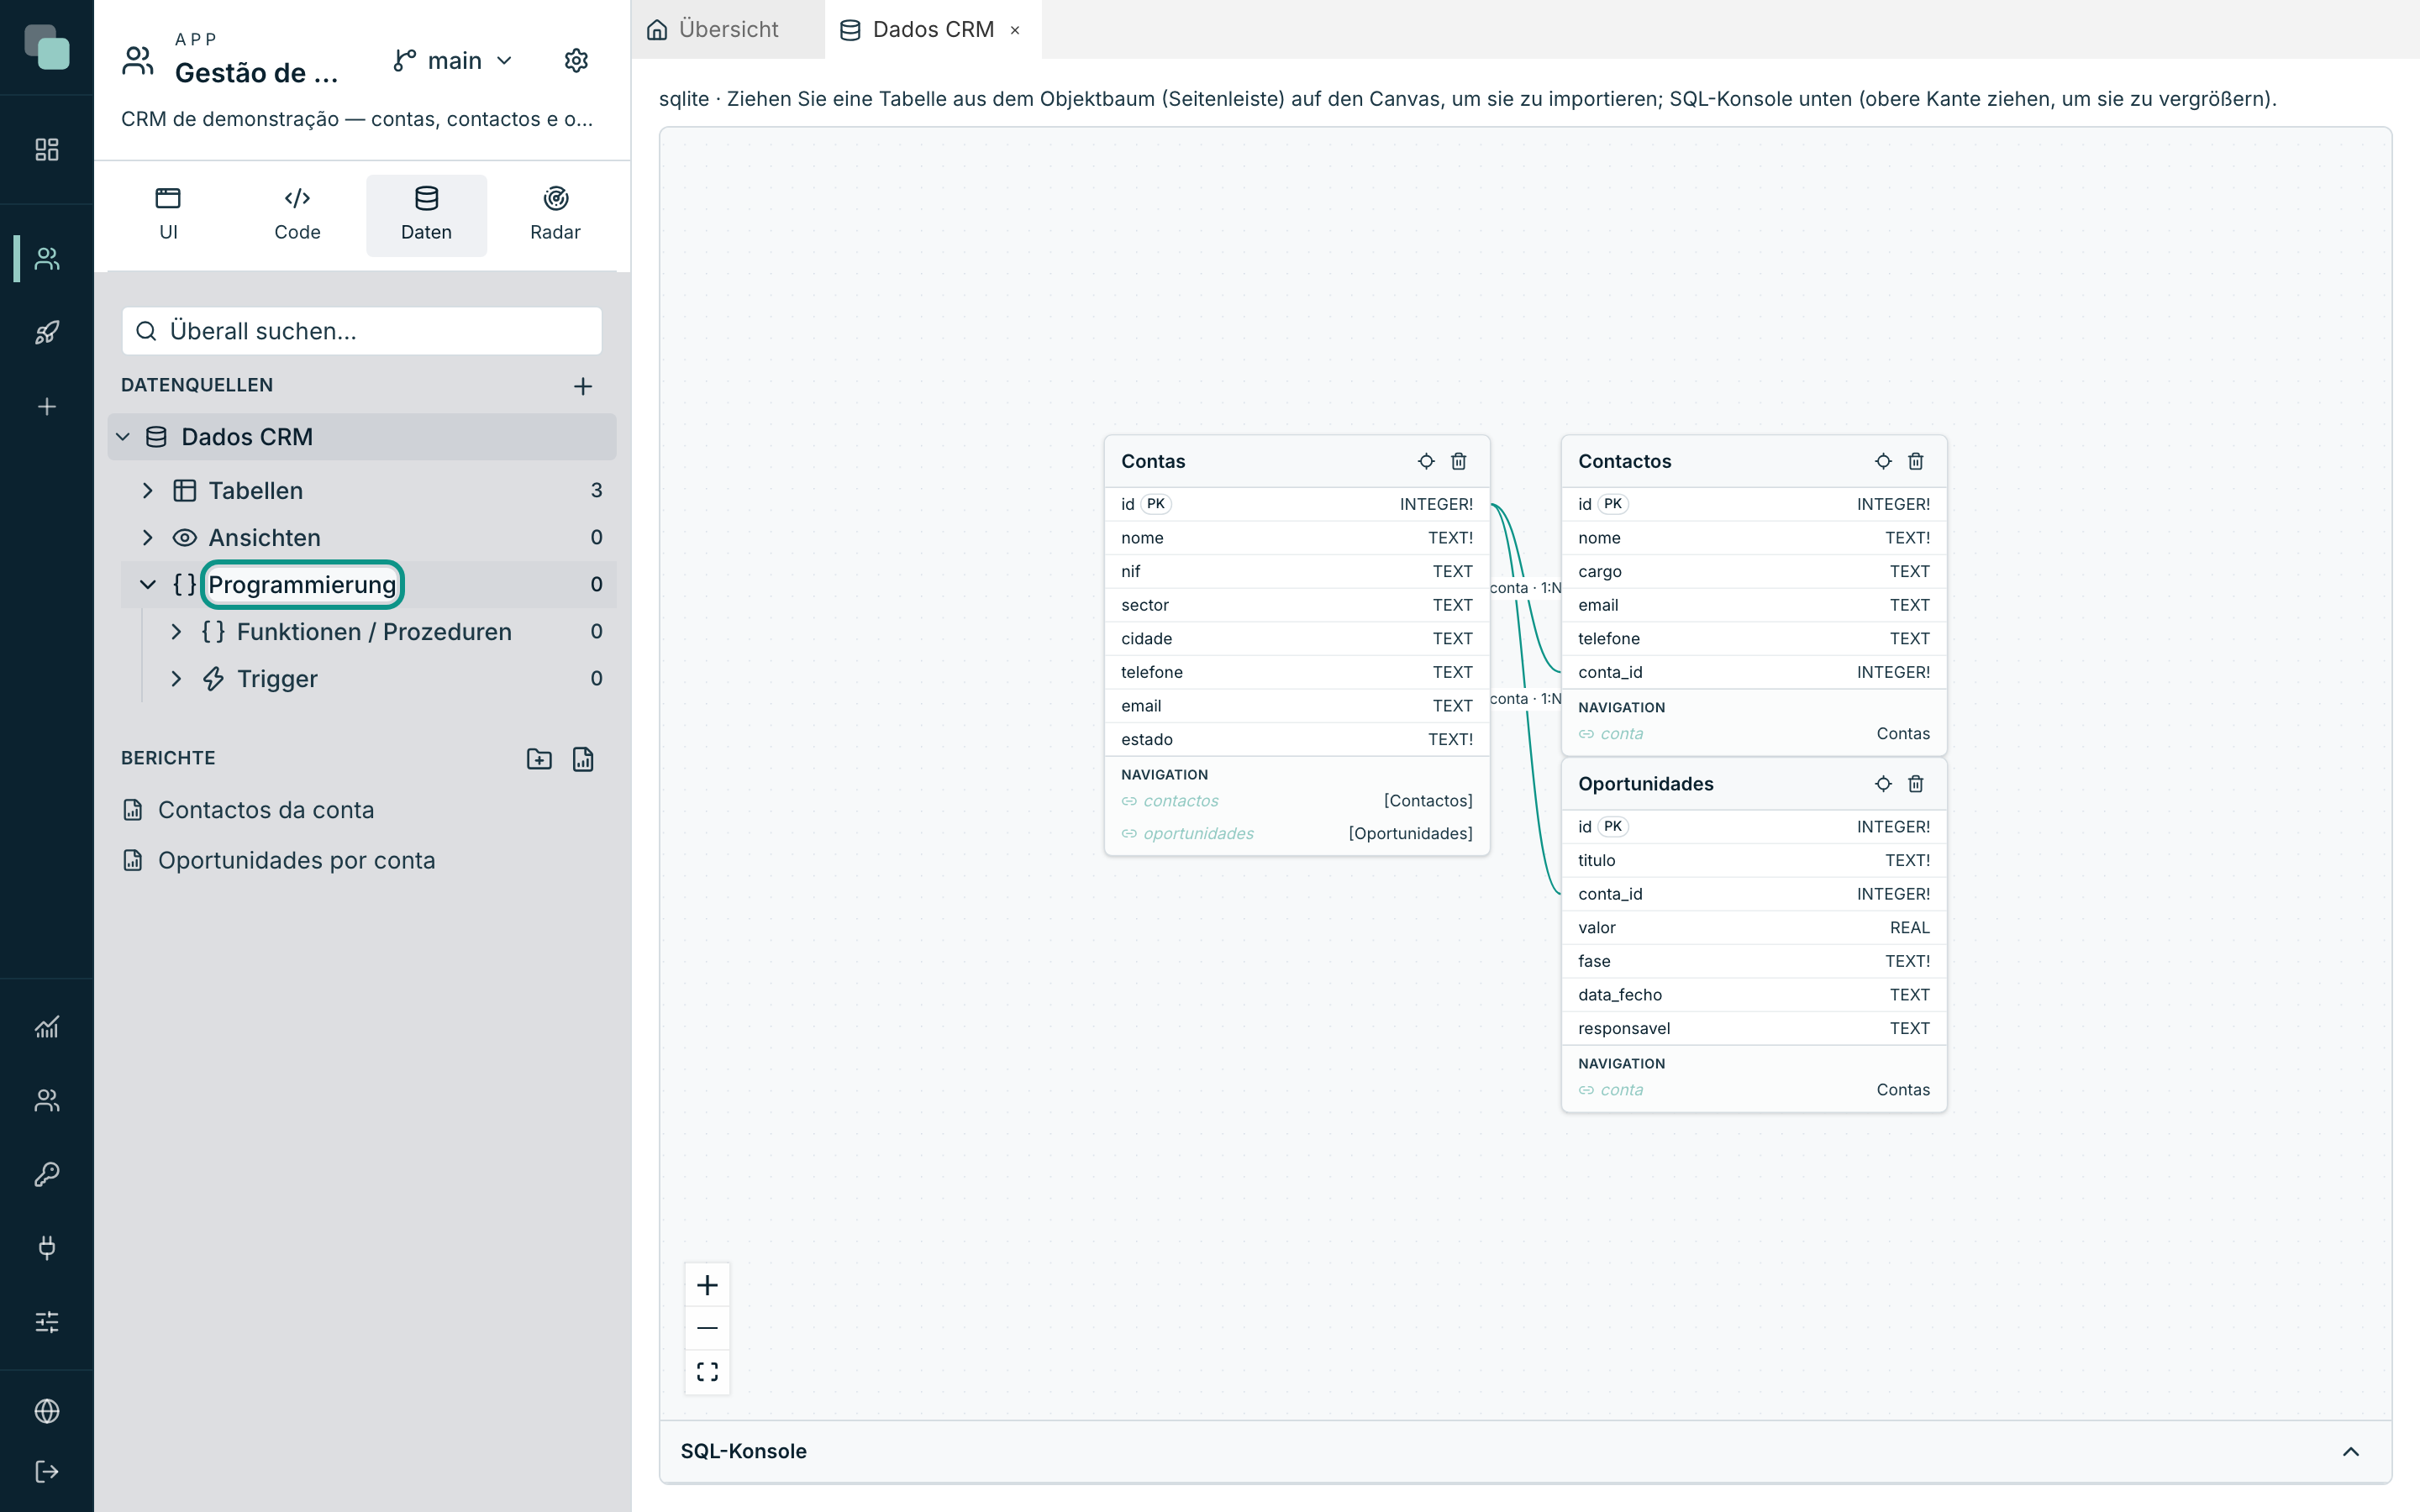
Task: Open the analytics chart icon
Action: [x=47, y=1027]
